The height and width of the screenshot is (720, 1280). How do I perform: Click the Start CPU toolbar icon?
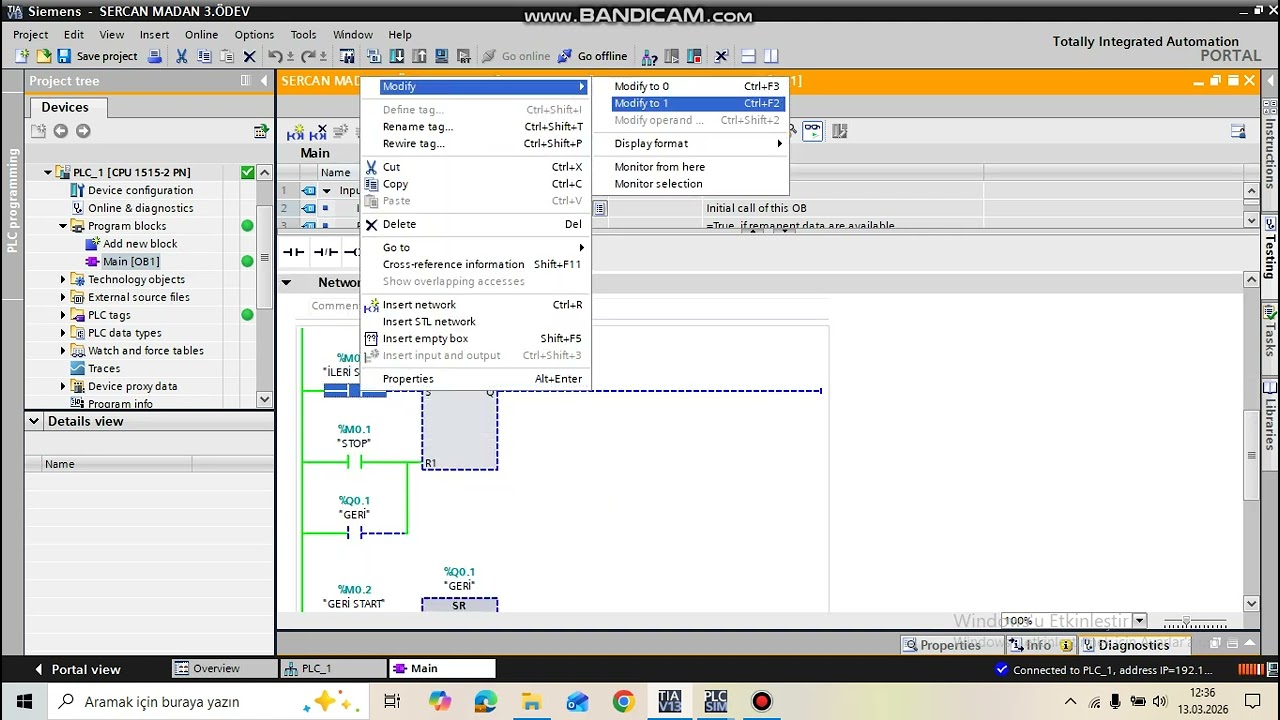672,57
